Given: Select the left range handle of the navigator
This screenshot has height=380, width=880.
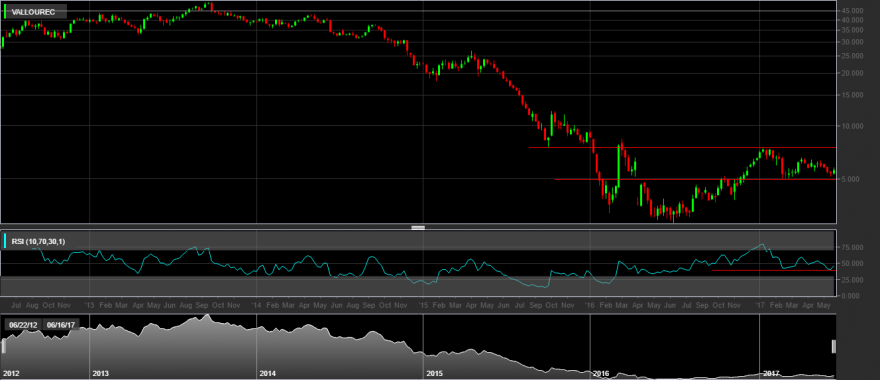Looking at the screenshot, I should point(3,346).
